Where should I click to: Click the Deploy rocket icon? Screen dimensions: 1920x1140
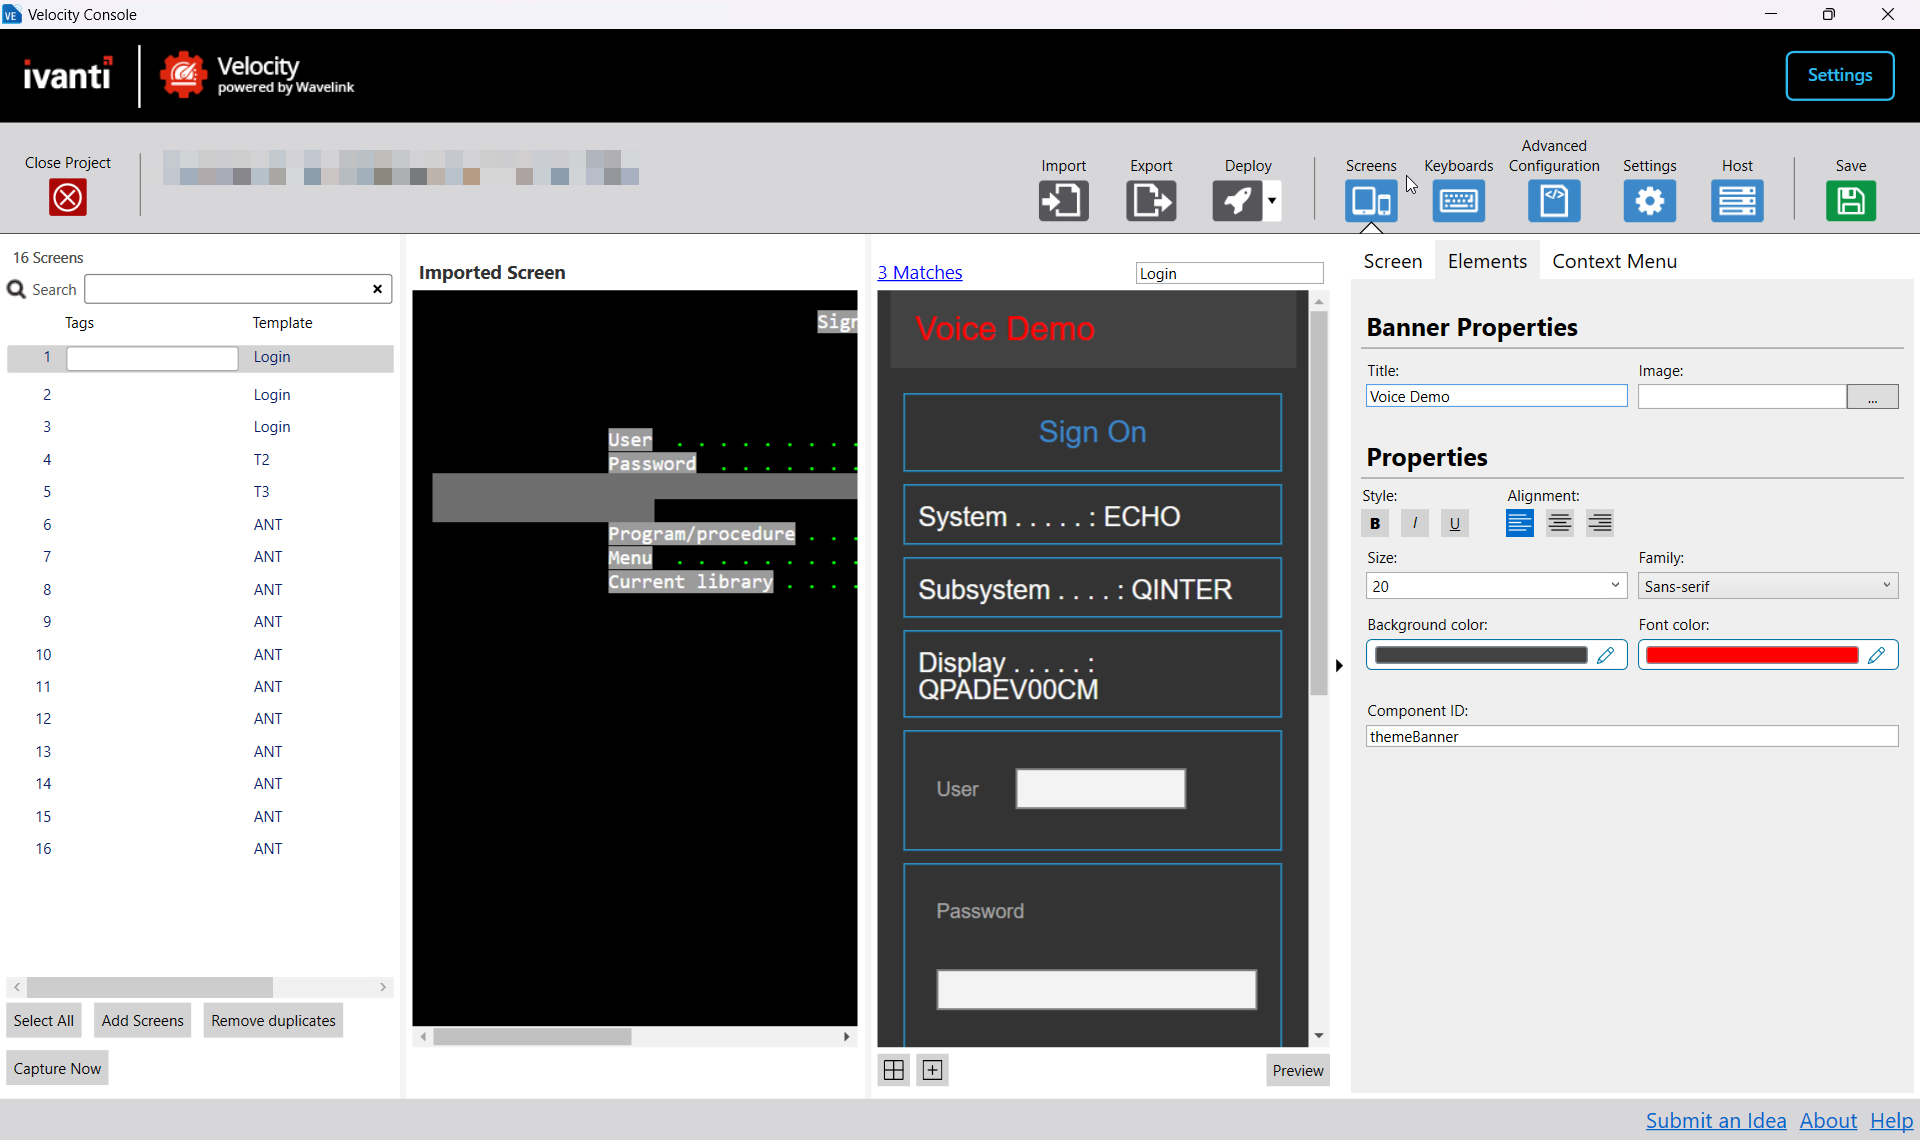[x=1237, y=201]
